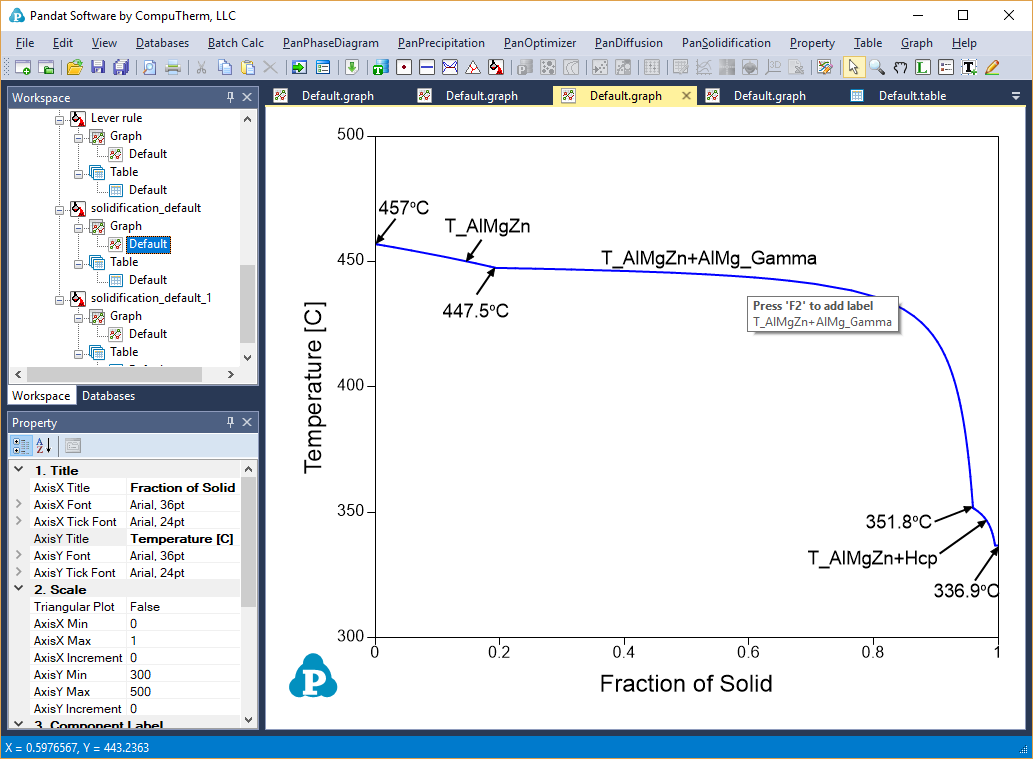The width and height of the screenshot is (1033, 759).
Task: Select the hand Pan tool
Action: pyautogui.click(x=899, y=67)
